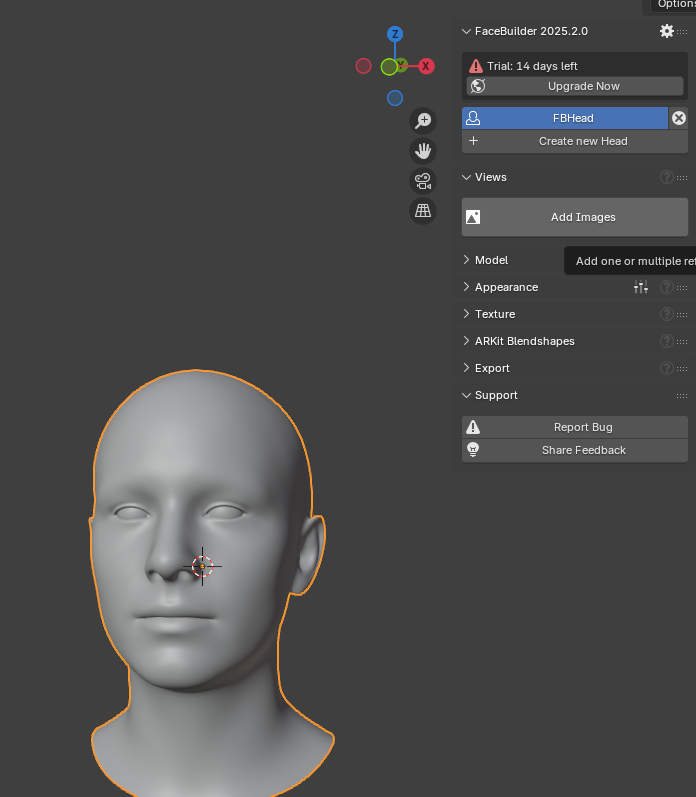Expand the Model panel

point(491,260)
